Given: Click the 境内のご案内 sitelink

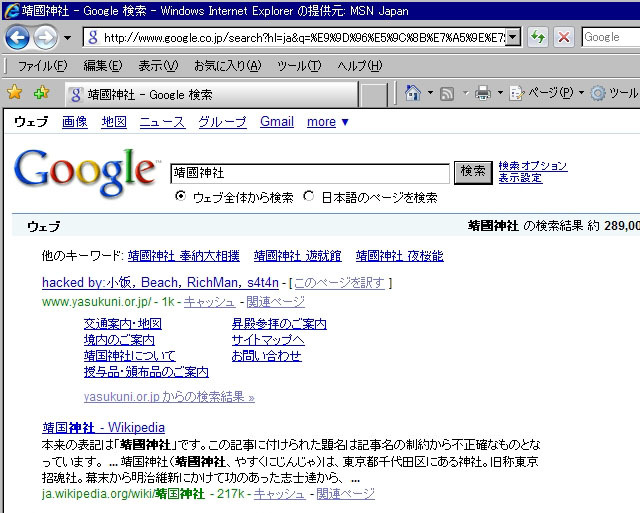Looking at the screenshot, I should click(x=119, y=340).
